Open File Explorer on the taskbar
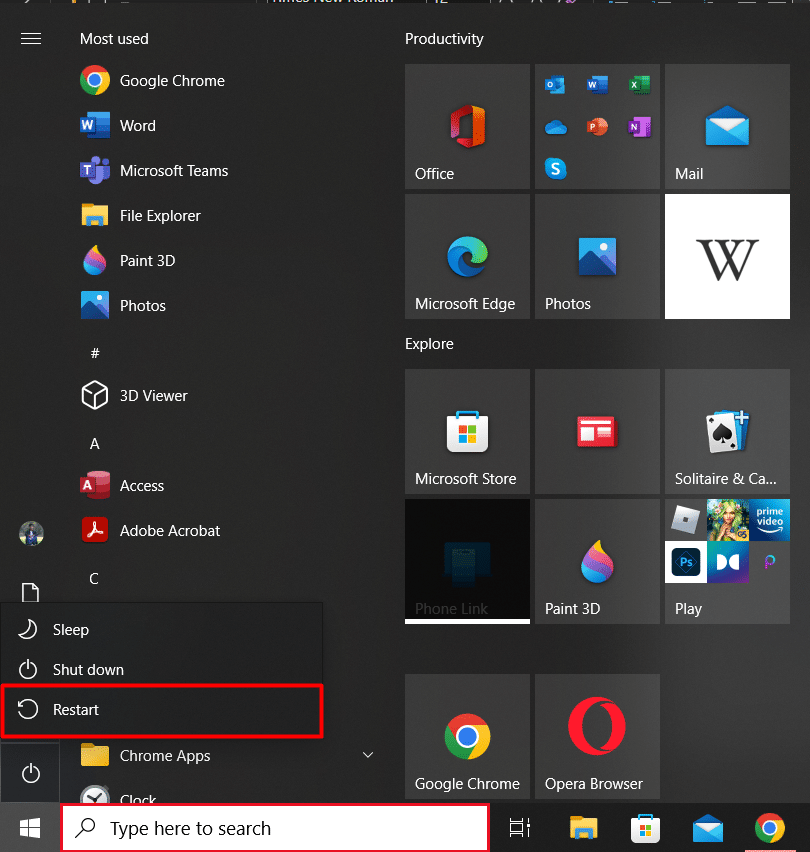Viewport: 810px width, 852px height. 583,828
